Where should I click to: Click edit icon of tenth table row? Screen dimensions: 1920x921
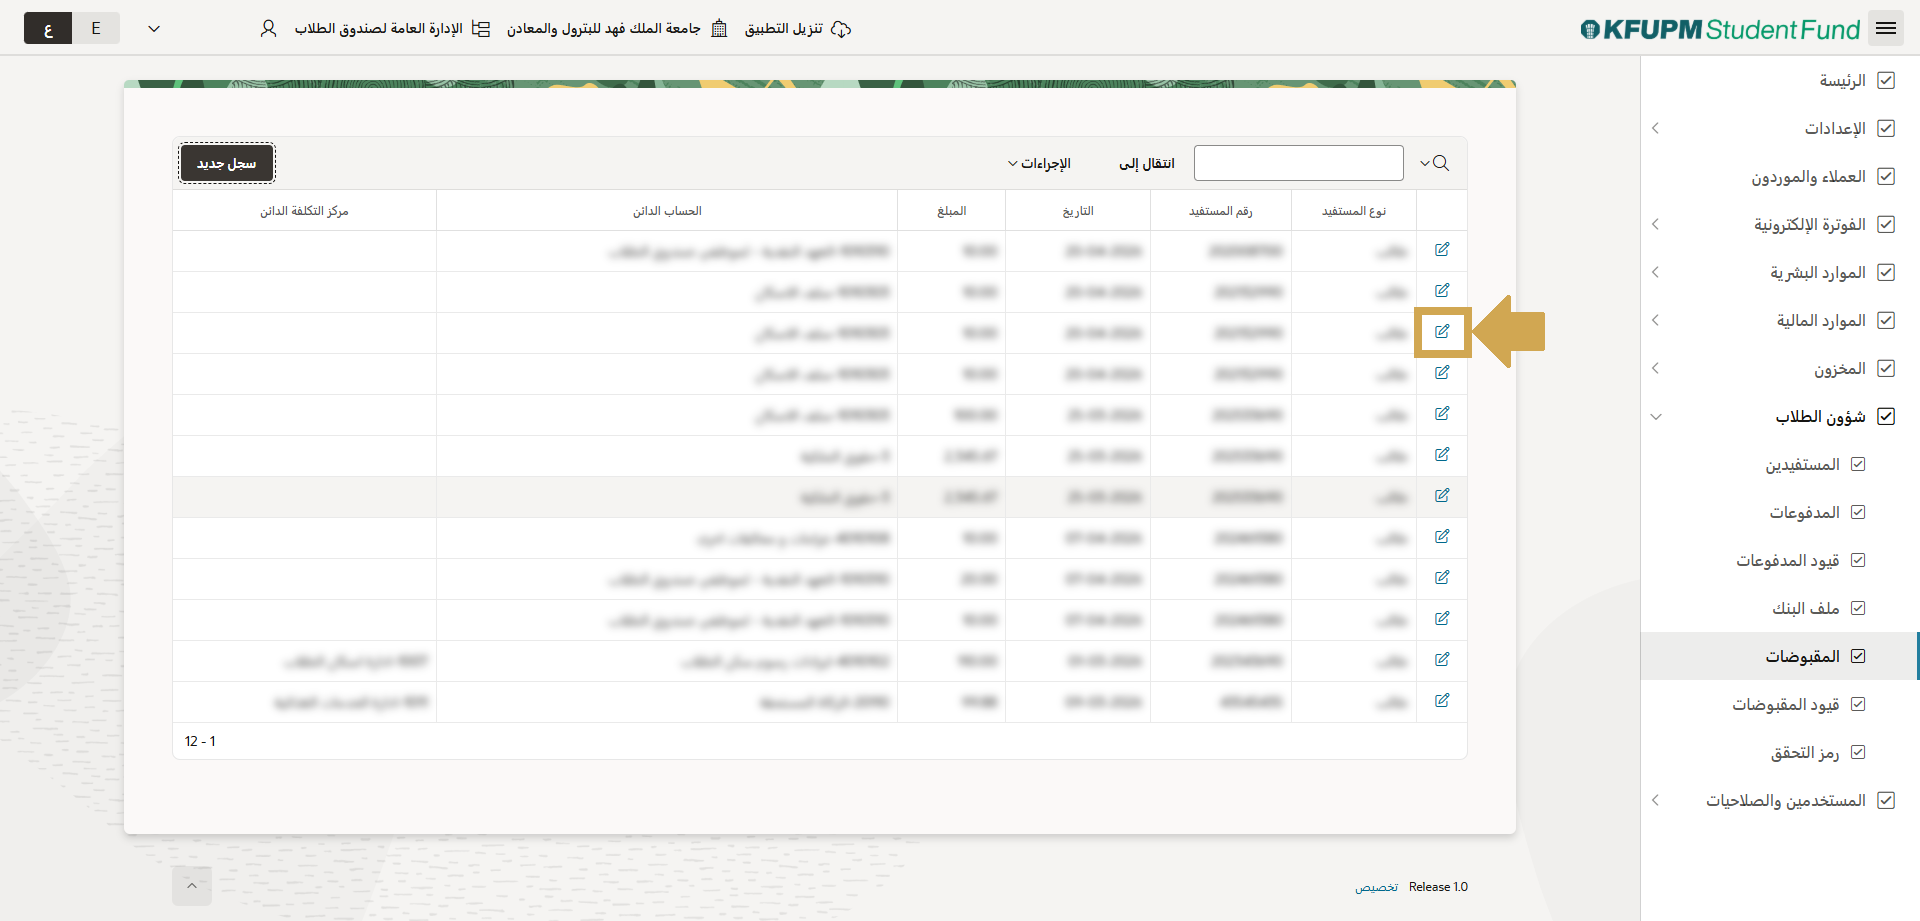tap(1442, 619)
